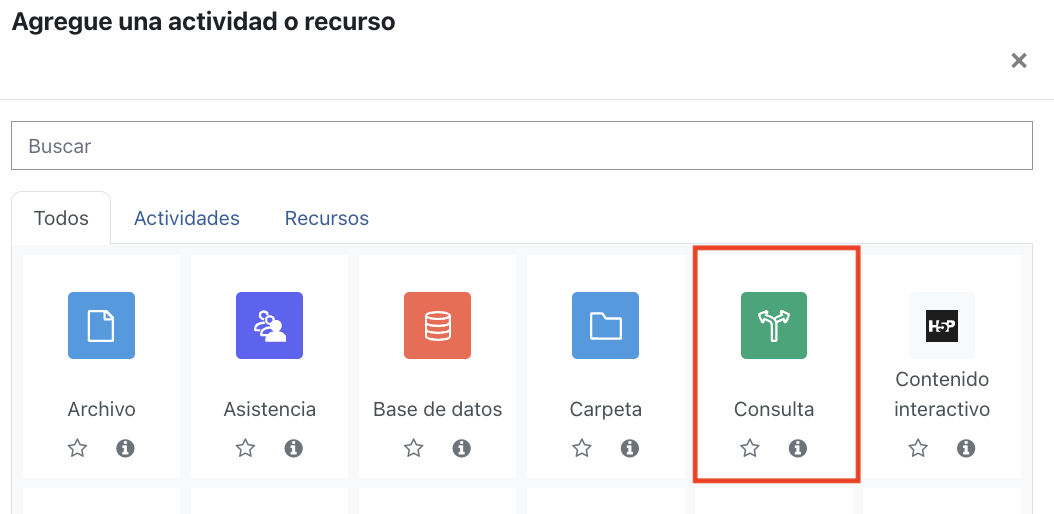
Task: Star Asistencia as a favourite
Action: tap(246, 448)
